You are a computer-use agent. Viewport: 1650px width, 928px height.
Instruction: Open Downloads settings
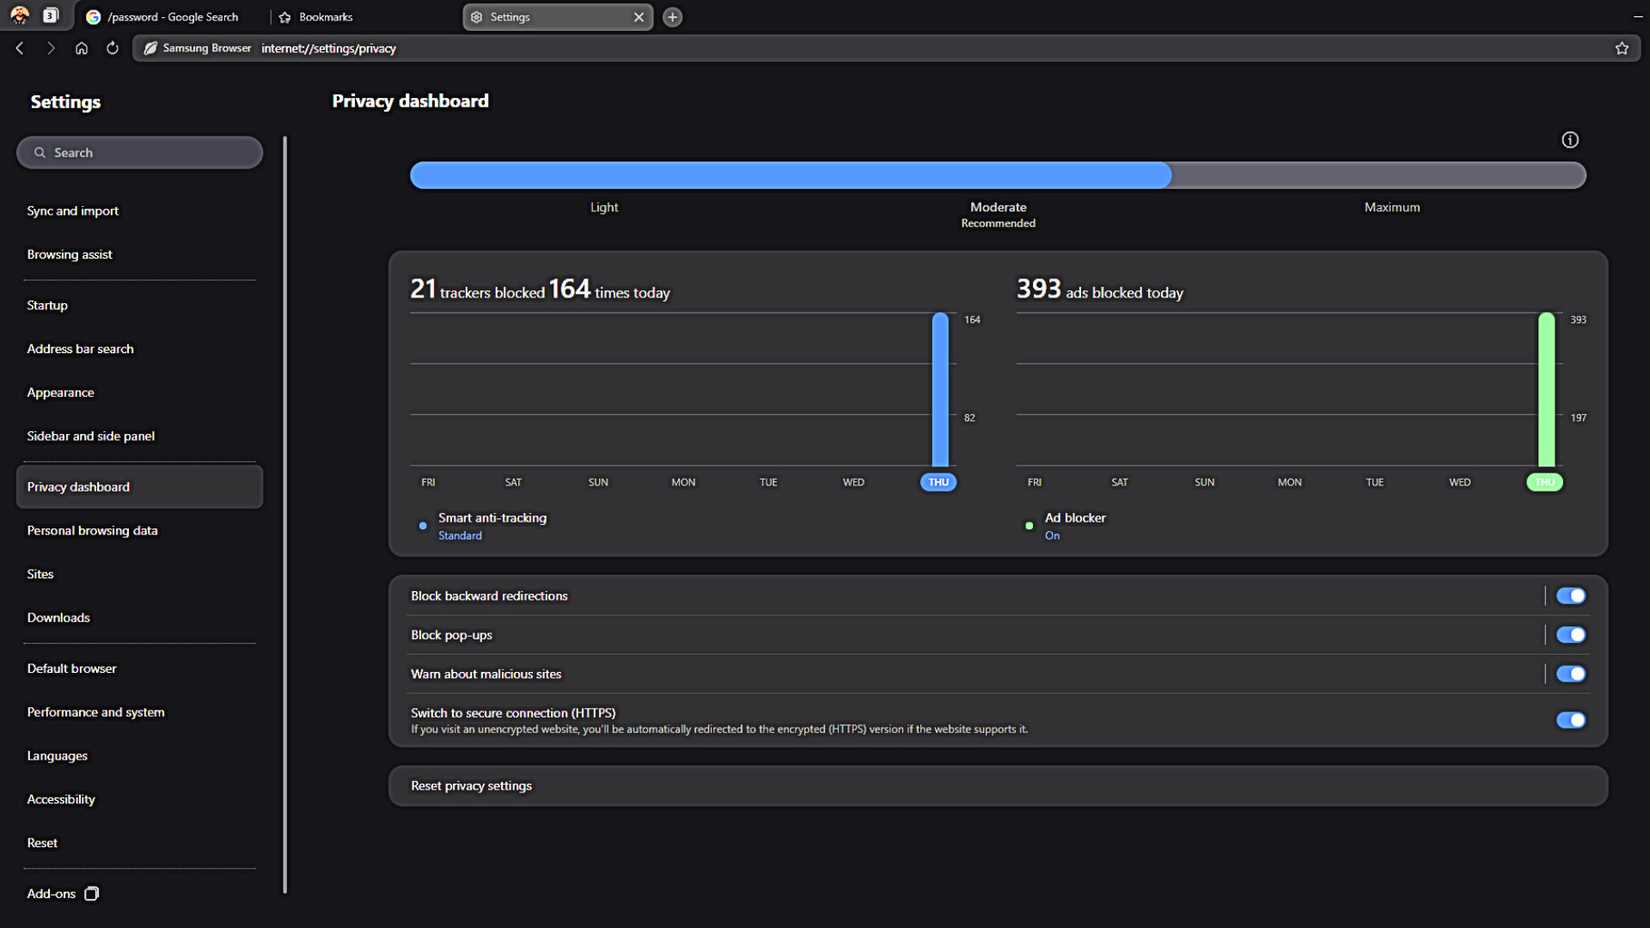[x=140, y=618]
